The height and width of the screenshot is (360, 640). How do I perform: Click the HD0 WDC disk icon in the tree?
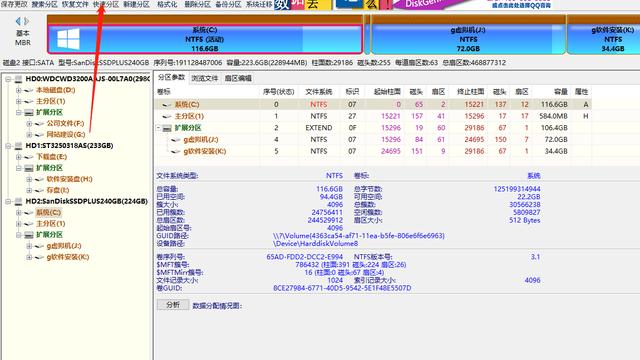point(18,79)
